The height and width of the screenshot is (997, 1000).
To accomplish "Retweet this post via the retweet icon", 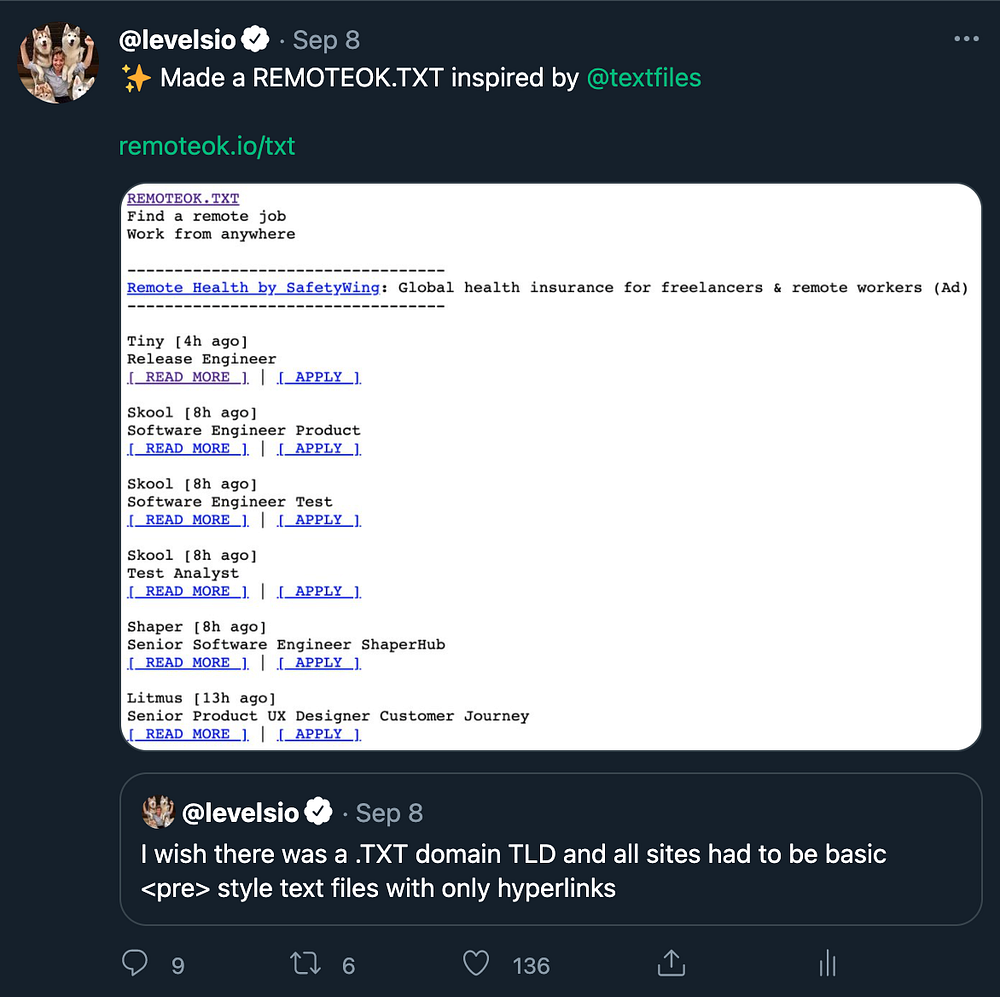I will click(x=305, y=963).
